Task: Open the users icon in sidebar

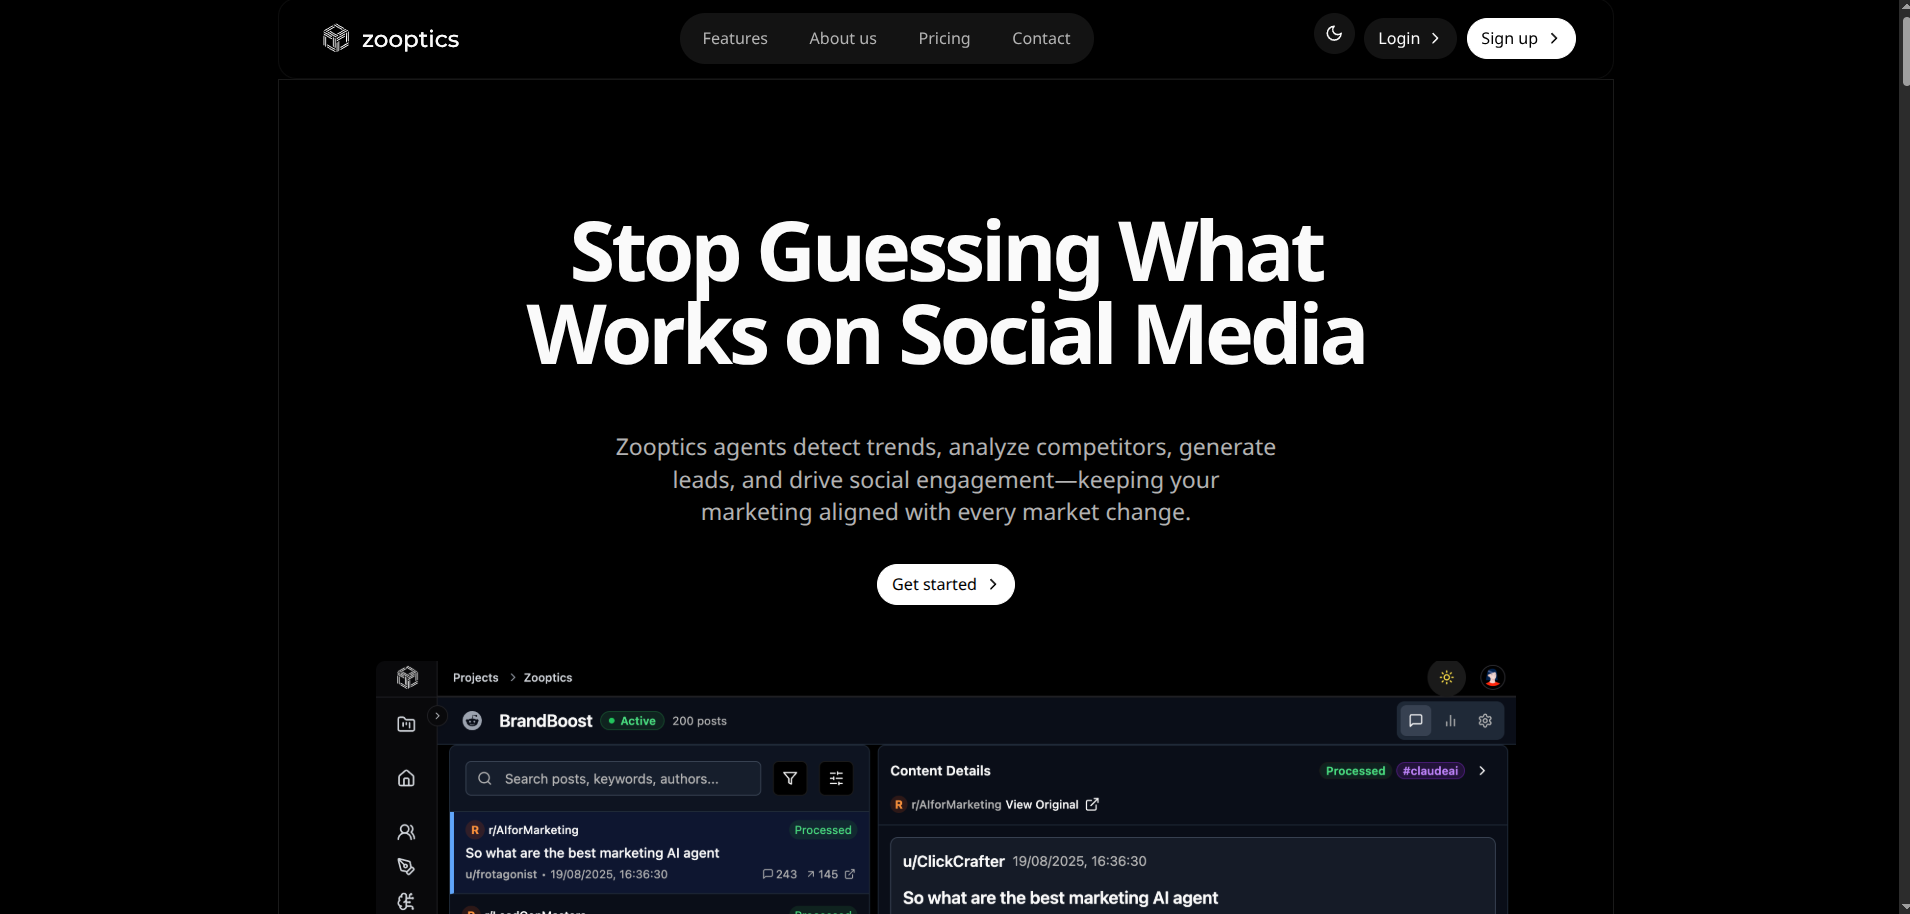Action: coord(406,832)
